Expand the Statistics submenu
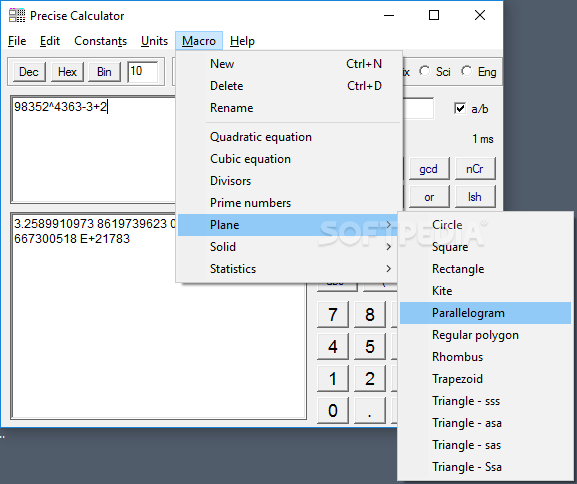The height and width of the screenshot is (484, 577). 287,269
